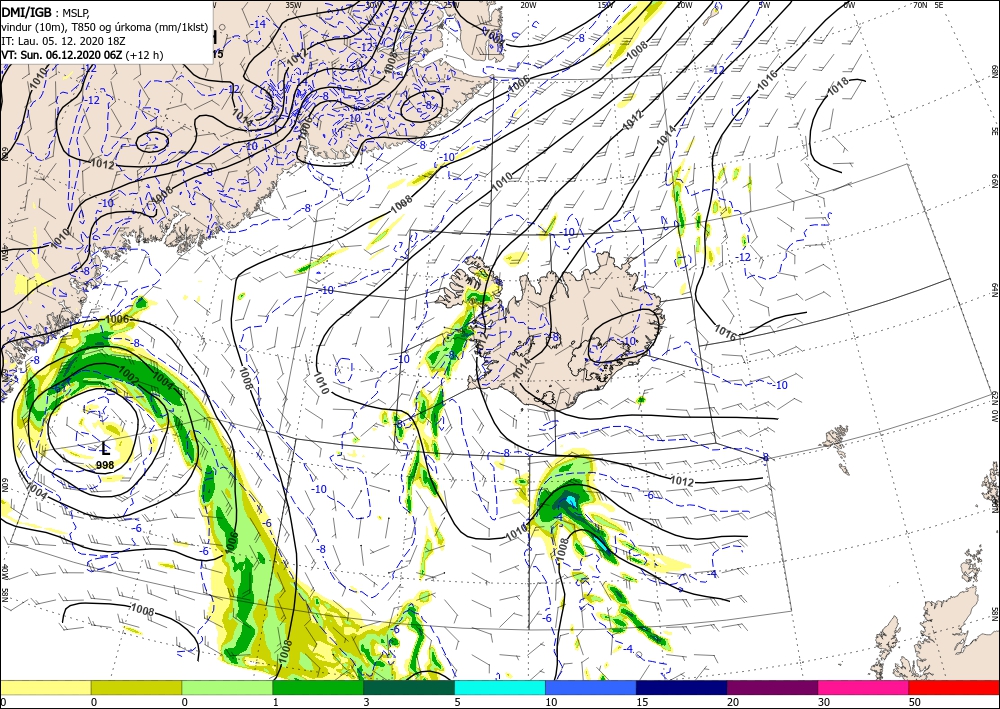1000x709 pixels.
Task: Select the blue 10 mm legend swatch
Action: 591,687
